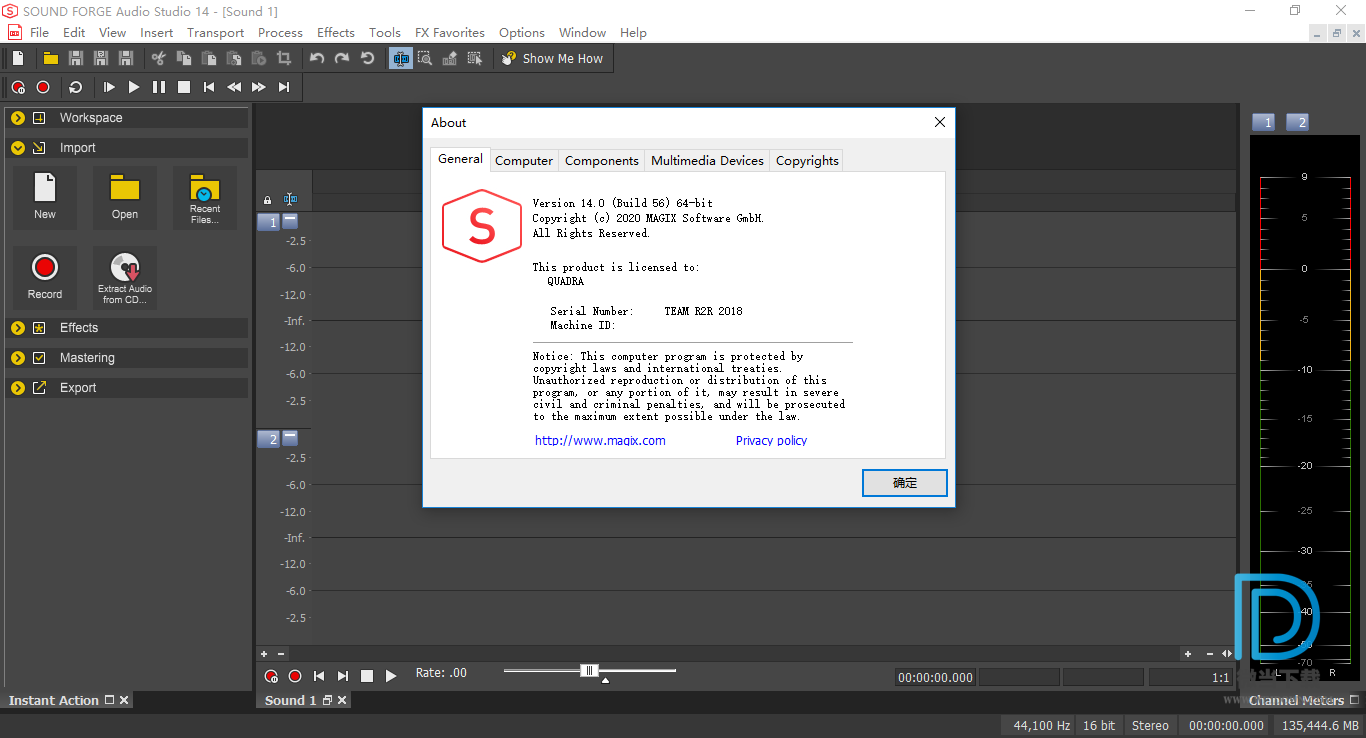Click Fast Forward in the transport toolbar
Screen dimensions: 1366x738
click(259, 87)
